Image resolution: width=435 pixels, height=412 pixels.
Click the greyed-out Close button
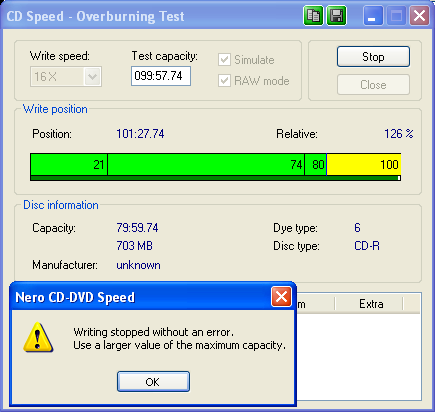click(373, 85)
